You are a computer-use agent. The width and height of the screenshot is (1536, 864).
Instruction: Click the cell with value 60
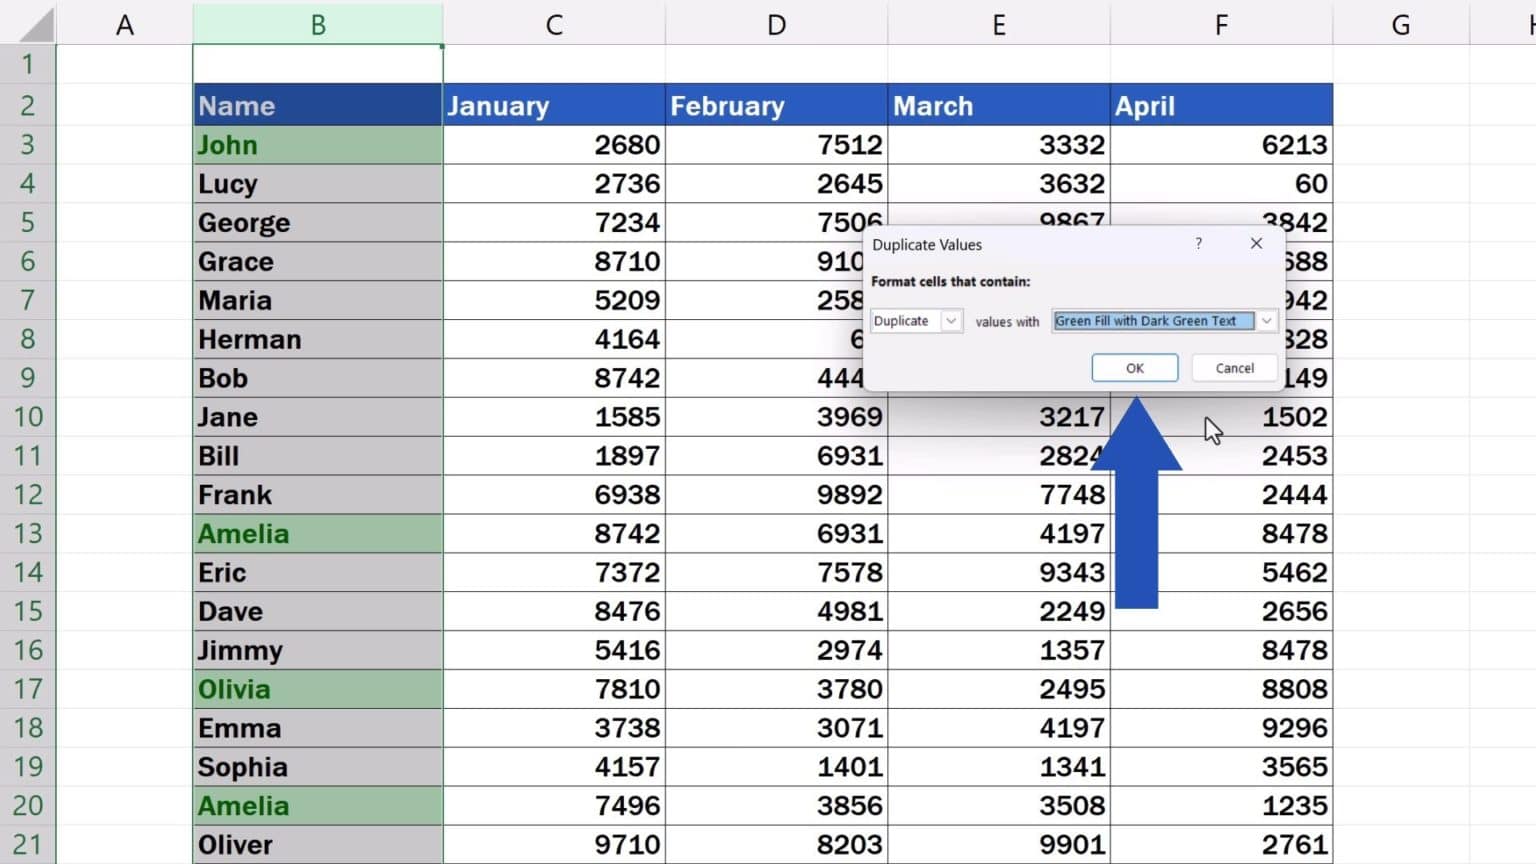pyautogui.click(x=1220, y=183)
